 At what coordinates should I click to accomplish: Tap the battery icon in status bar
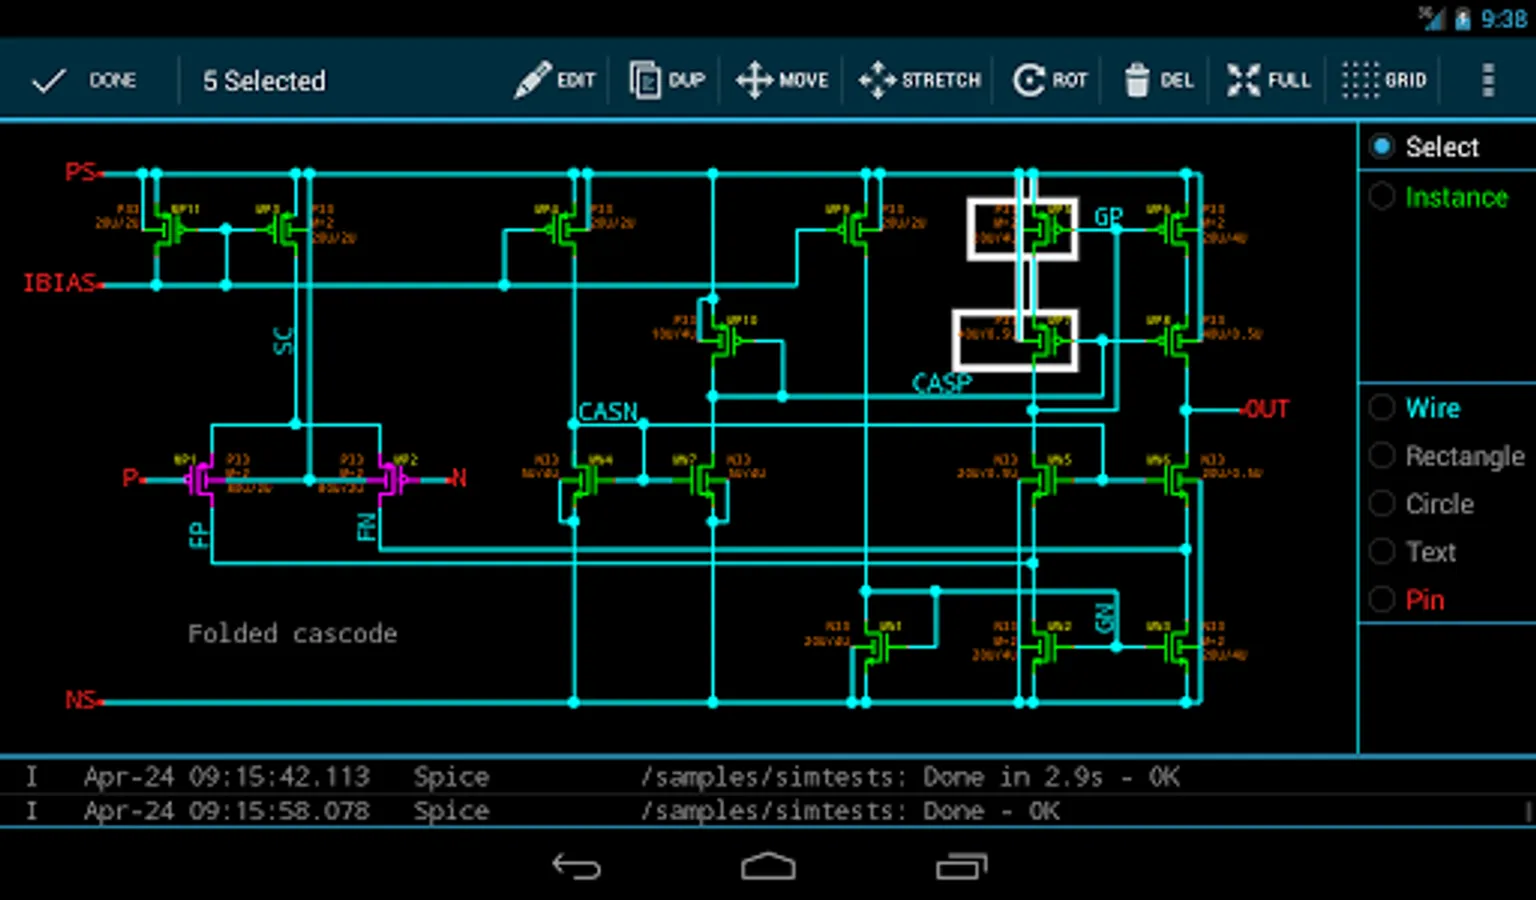[1463, 19]
